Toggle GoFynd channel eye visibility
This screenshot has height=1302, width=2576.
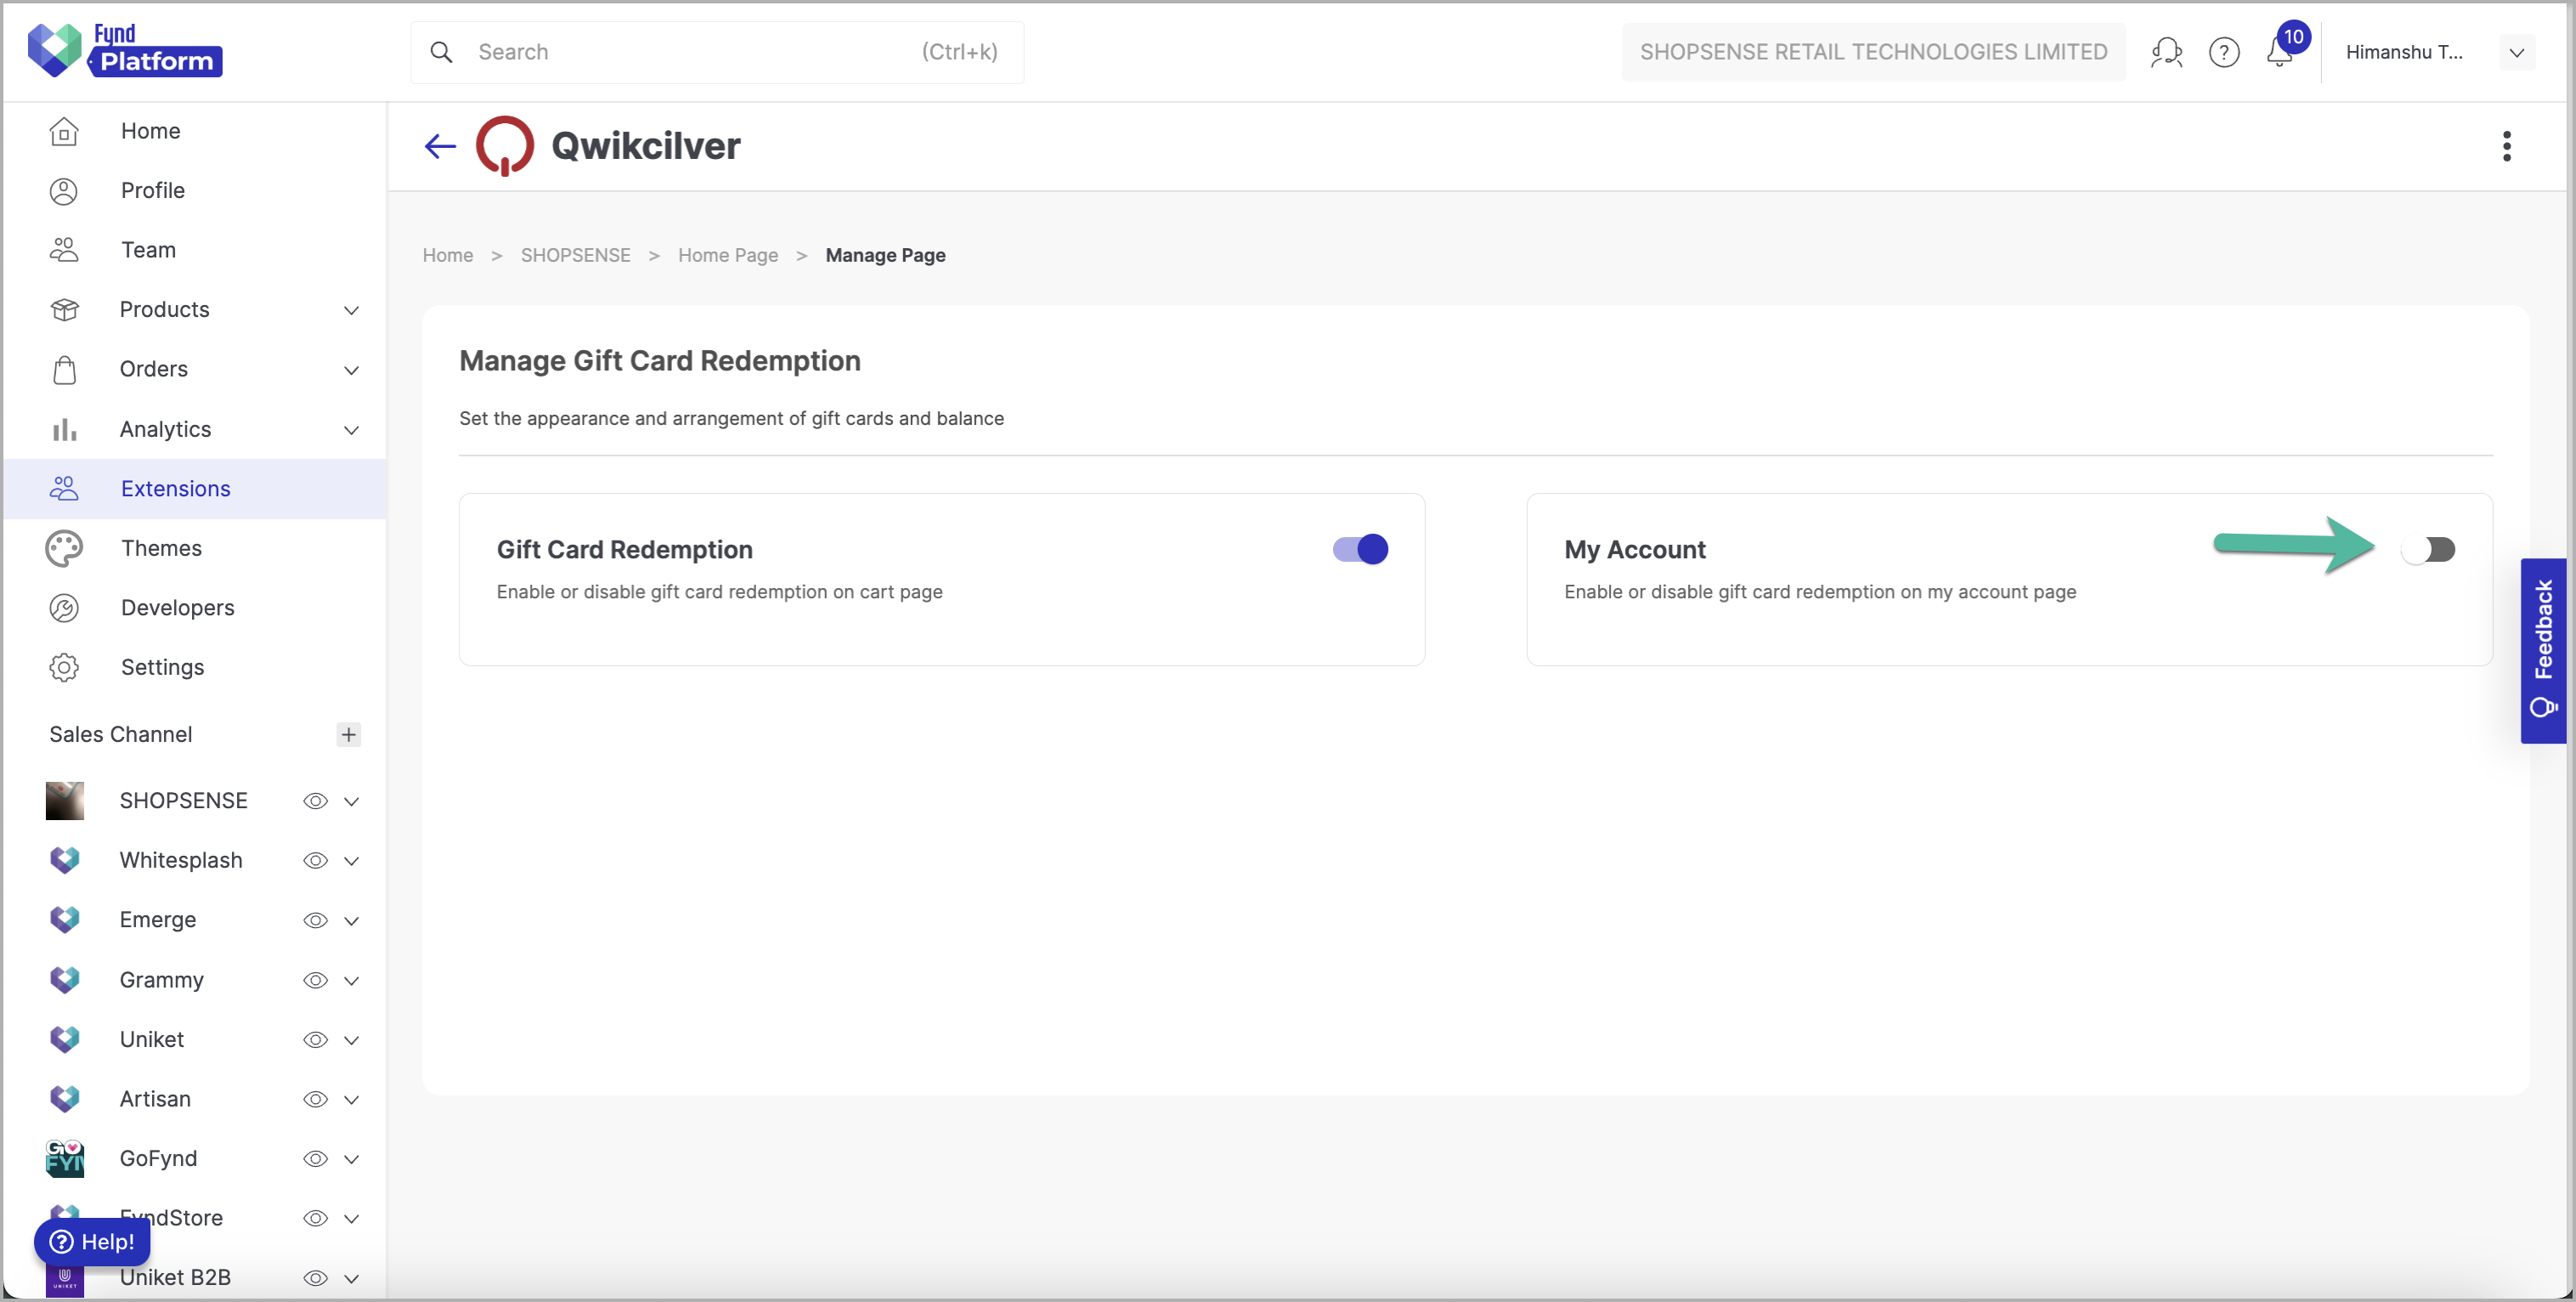[315, 1159]
